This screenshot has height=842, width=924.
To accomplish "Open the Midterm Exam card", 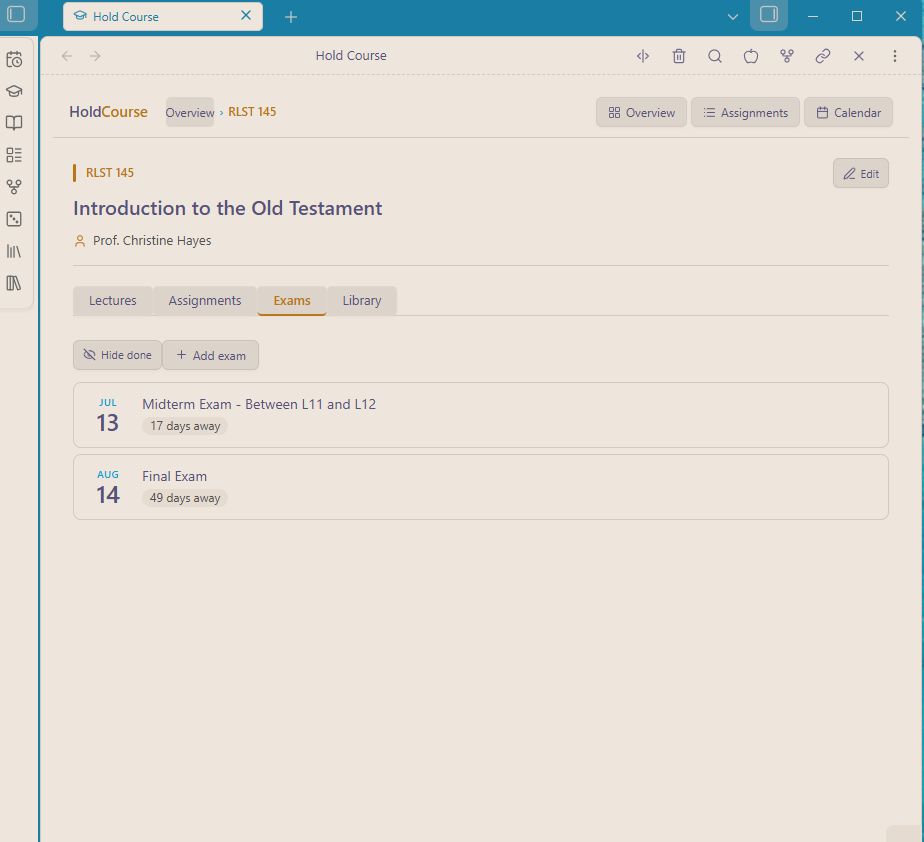I will click(481, 415).
